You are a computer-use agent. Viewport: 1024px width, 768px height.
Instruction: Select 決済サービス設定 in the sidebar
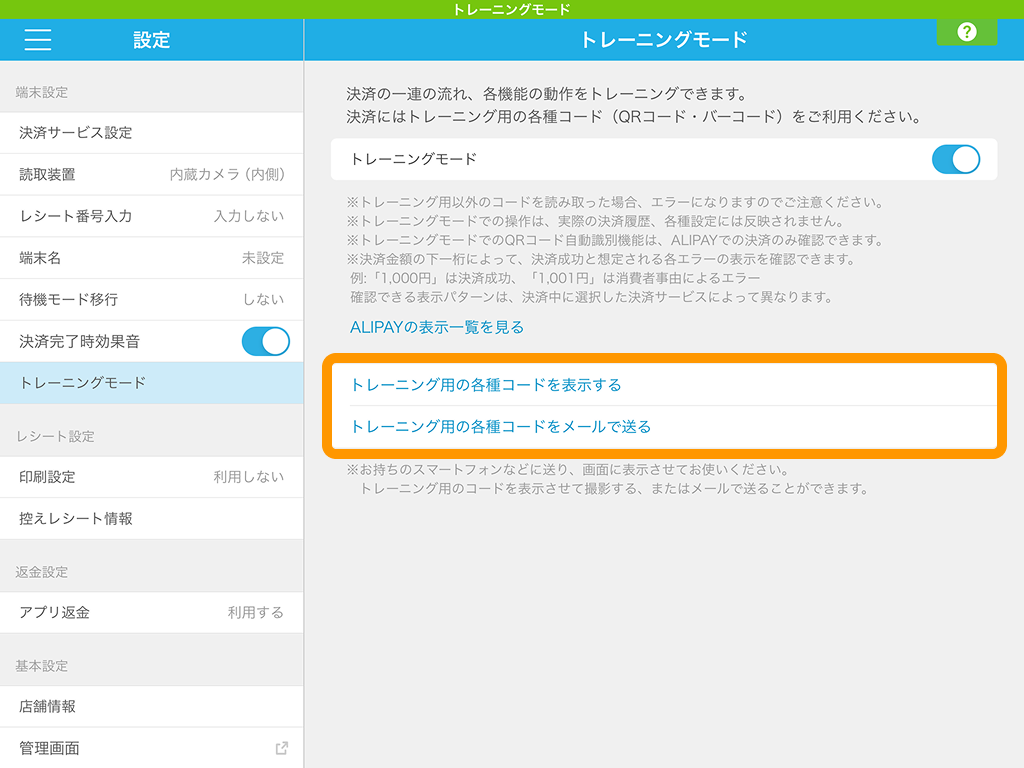[151, 133]
